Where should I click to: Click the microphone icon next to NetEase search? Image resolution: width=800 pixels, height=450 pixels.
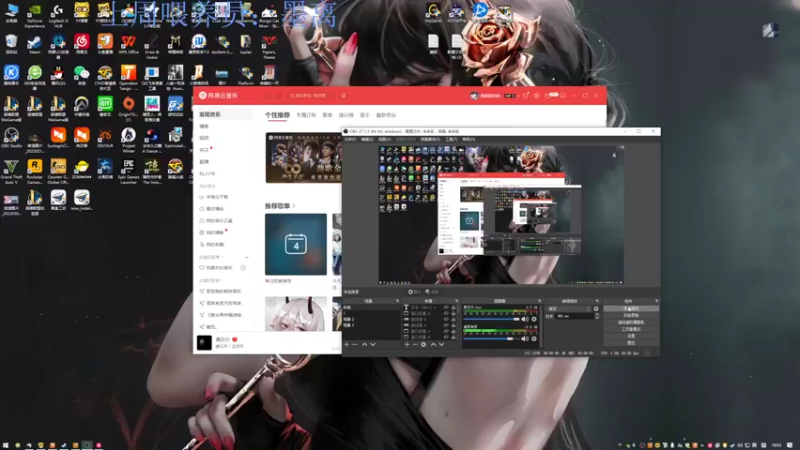pyautogui.click(x=343, y=95)
